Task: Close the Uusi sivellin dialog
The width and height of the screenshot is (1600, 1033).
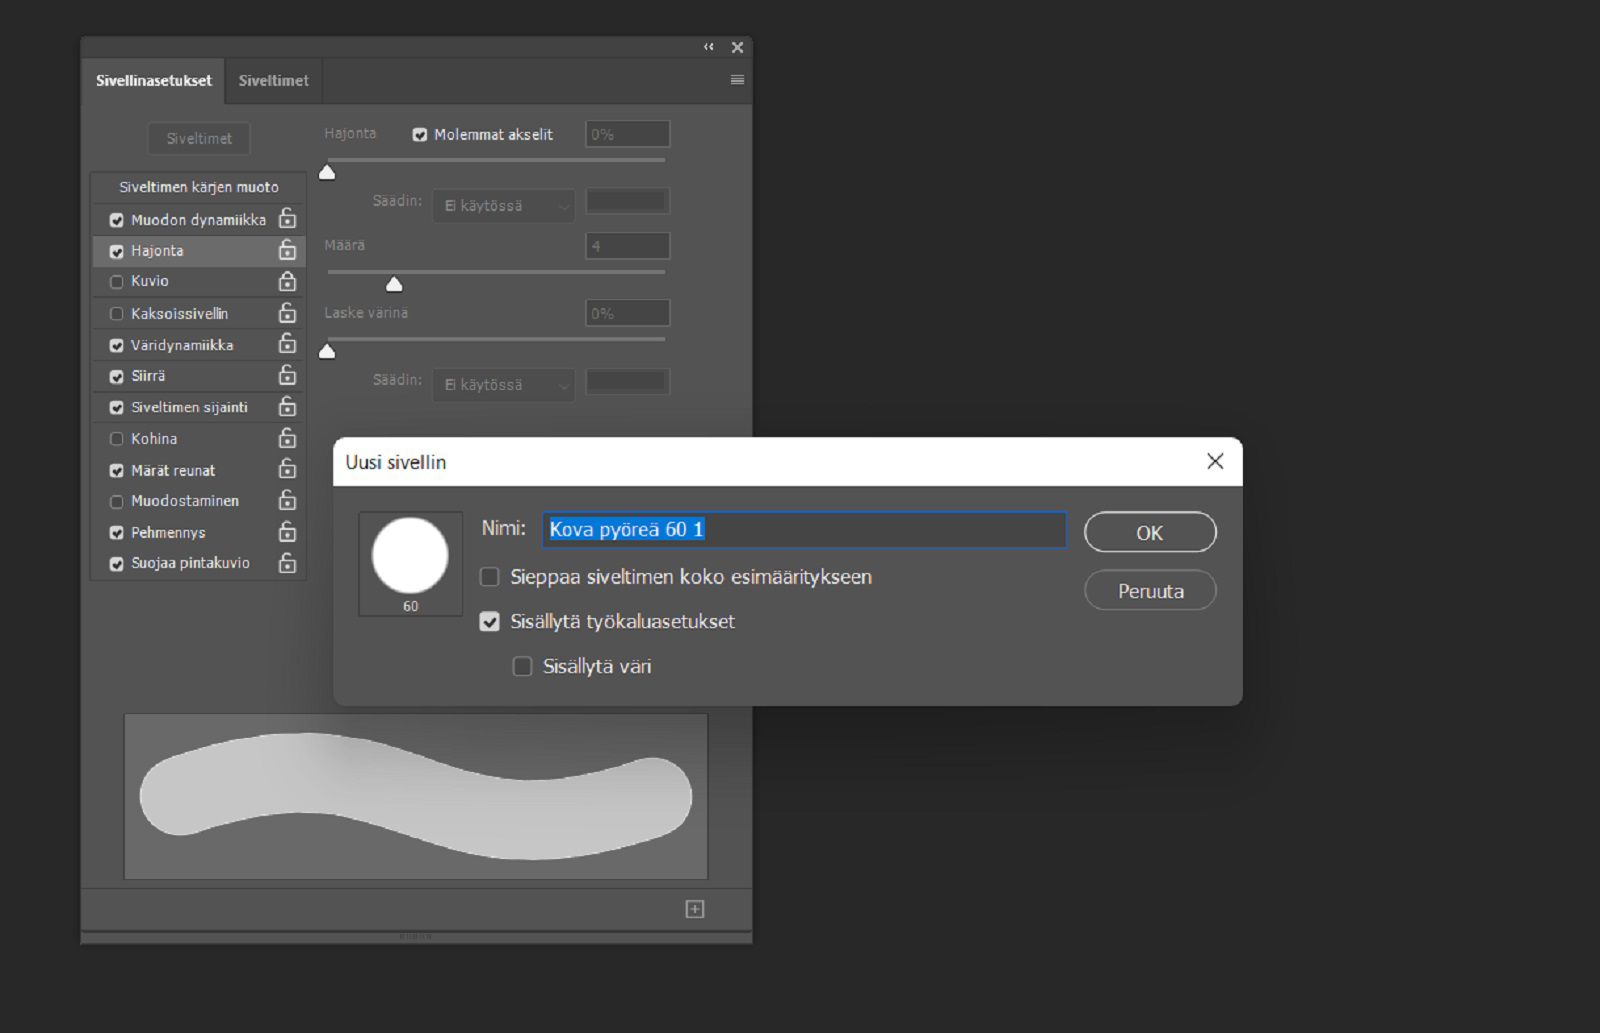Action: [1215, 461]
